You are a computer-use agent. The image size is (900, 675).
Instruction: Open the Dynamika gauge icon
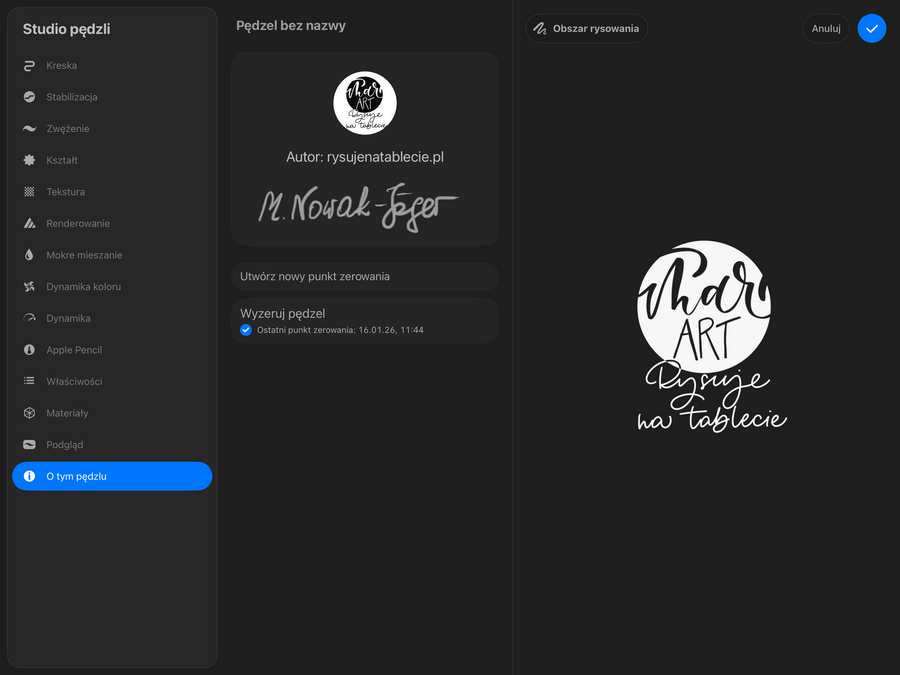click(x=29, y=318)
